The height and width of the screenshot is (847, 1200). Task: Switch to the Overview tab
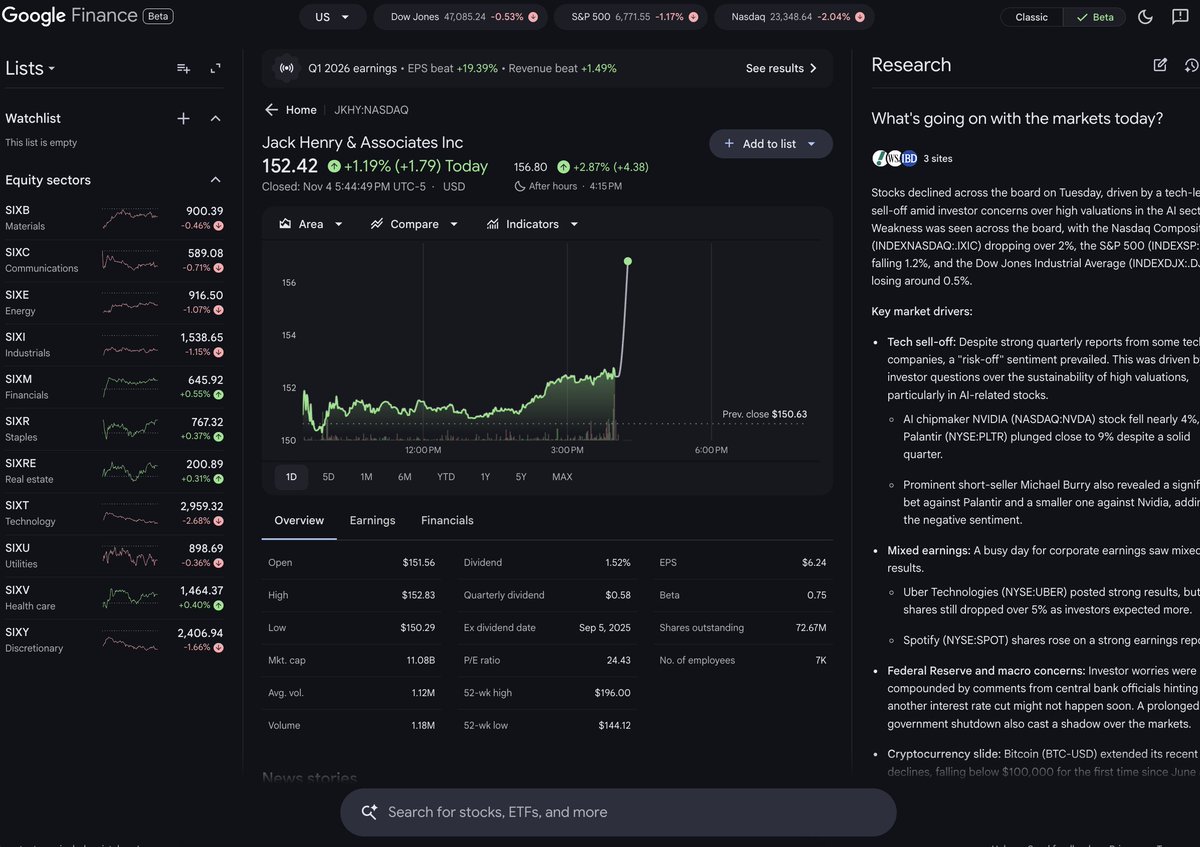tap(299, 520)
